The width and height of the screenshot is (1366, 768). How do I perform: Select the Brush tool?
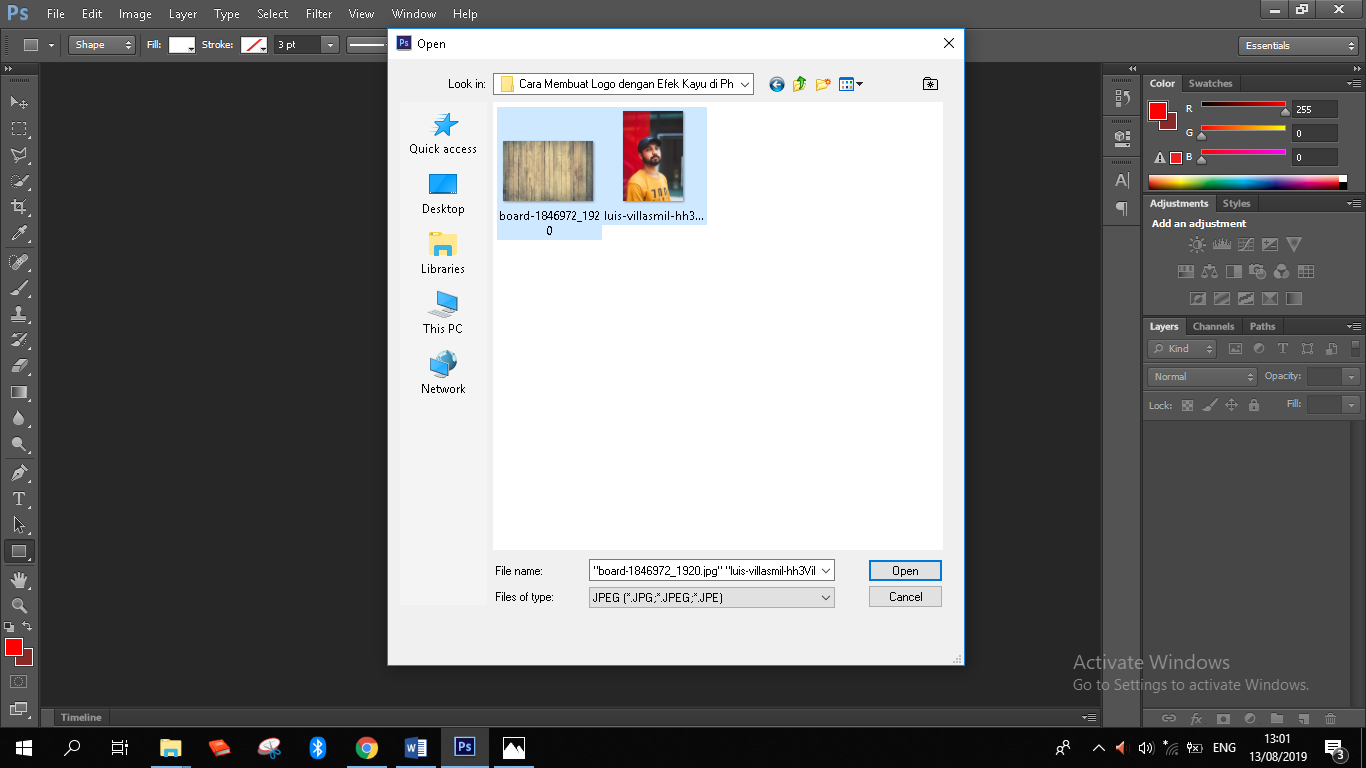[x=19, y=288]
